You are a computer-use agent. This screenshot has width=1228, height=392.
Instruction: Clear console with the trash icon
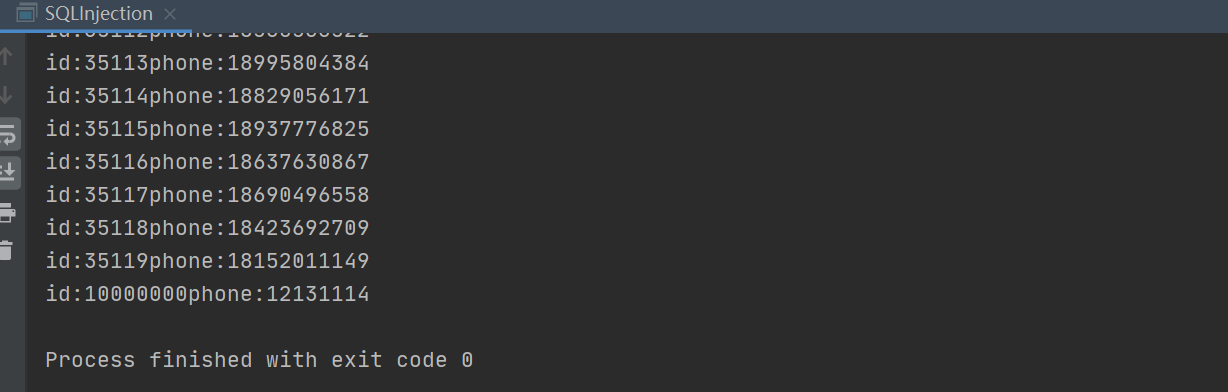coord(7,250)
